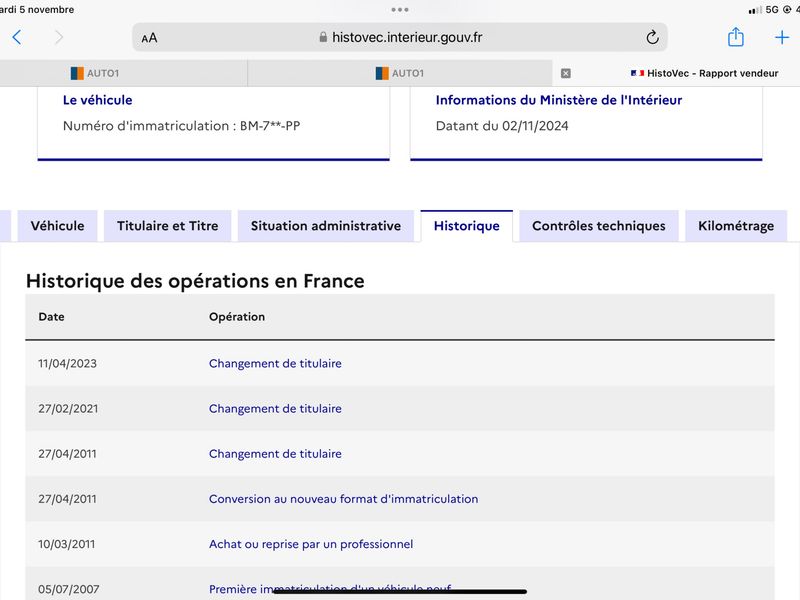Click Numéro d'immatriculation BM-7**-PP text
This screenshot has height=600, width=800.
click(181, 126)
